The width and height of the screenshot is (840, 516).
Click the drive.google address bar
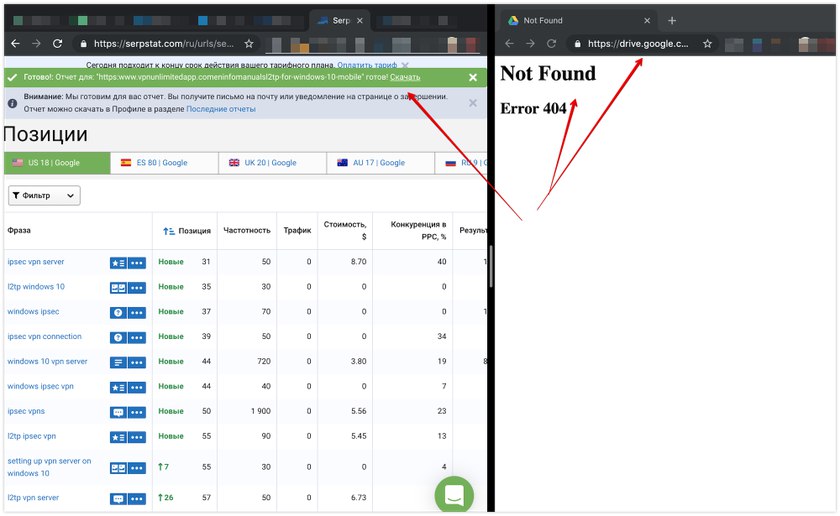(x=638, y=44)
